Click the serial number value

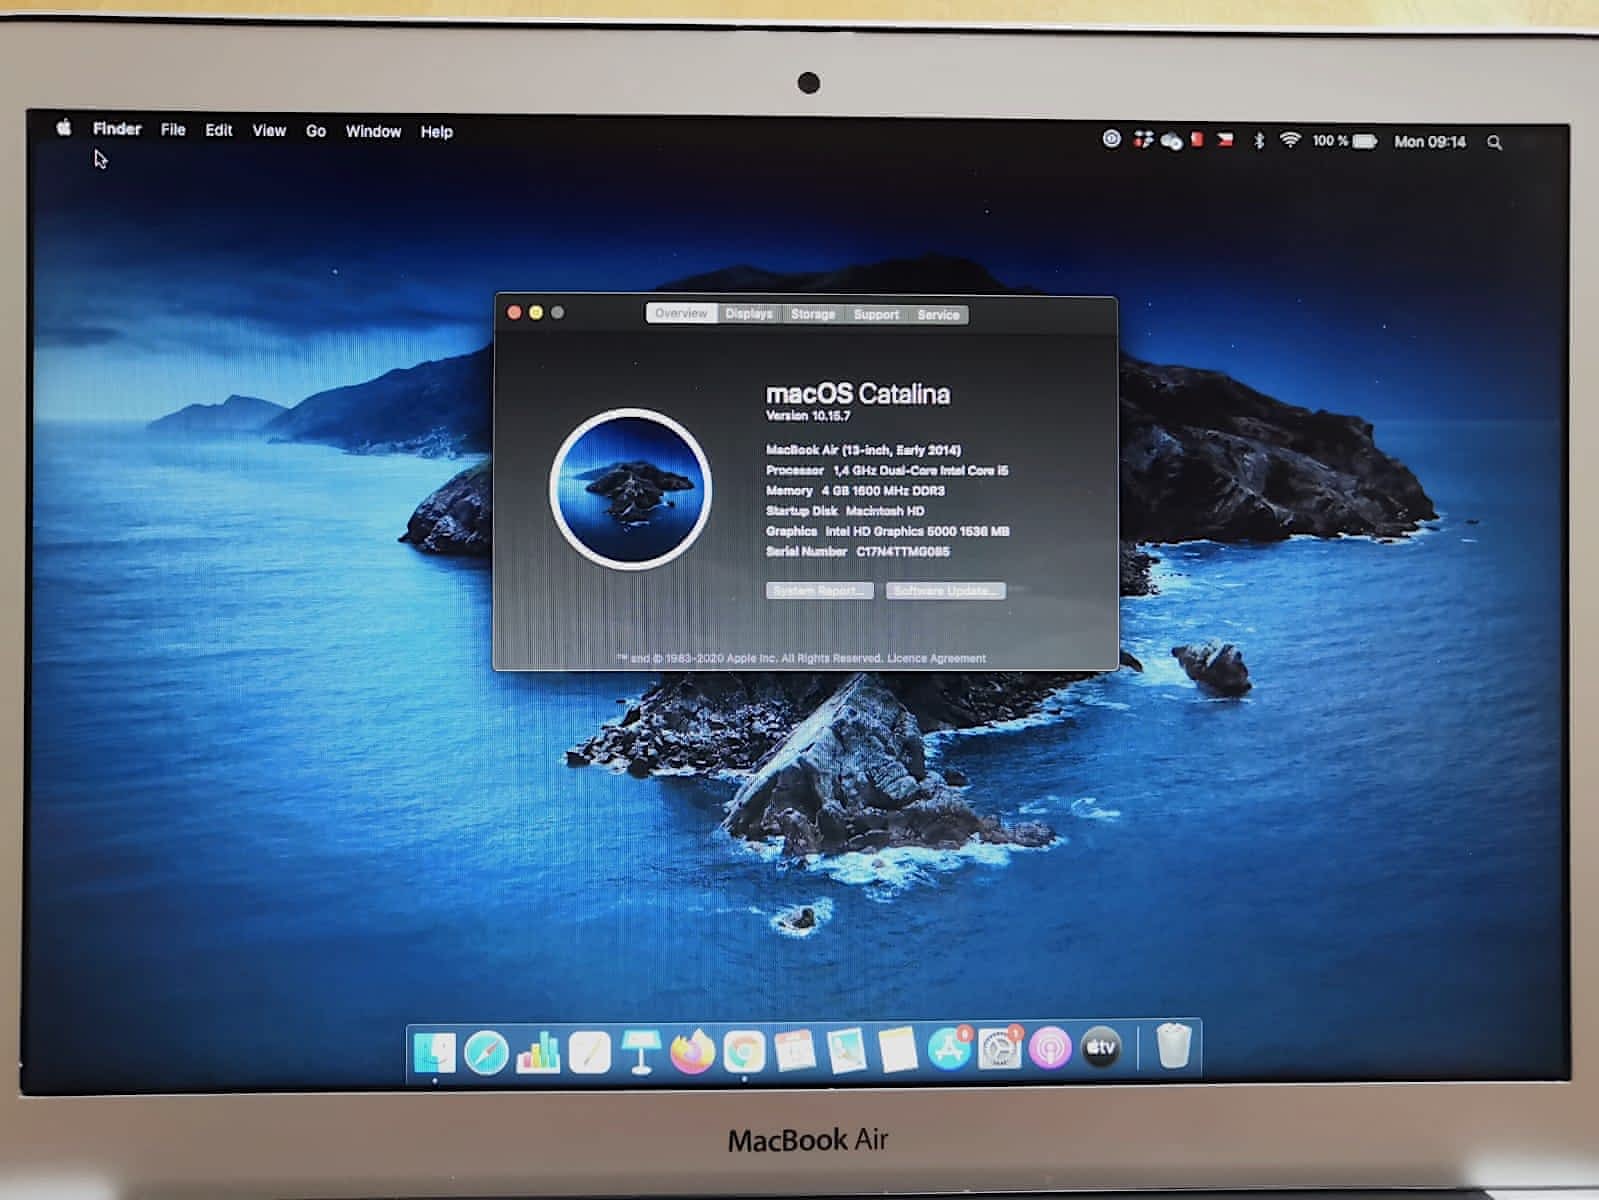tap(903, 551)
